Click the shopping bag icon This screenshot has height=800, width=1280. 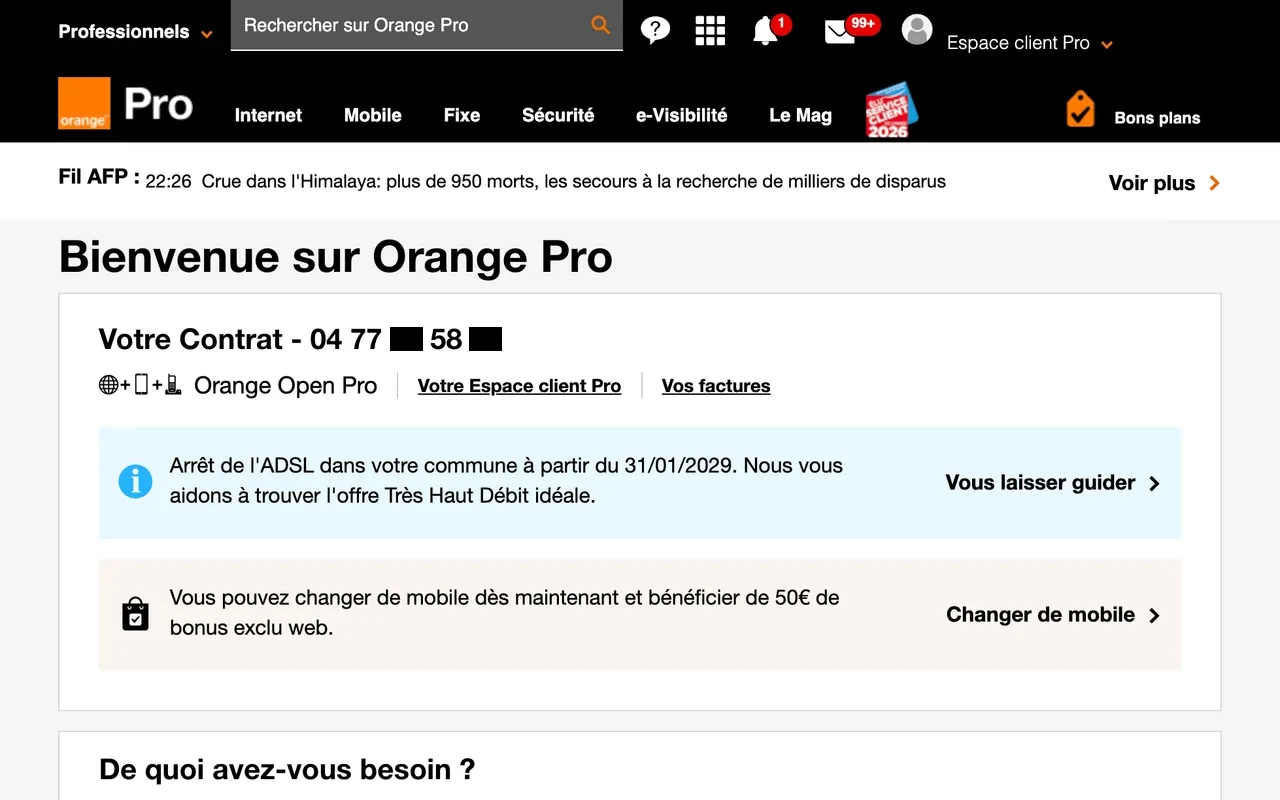[x=135, y=614]
